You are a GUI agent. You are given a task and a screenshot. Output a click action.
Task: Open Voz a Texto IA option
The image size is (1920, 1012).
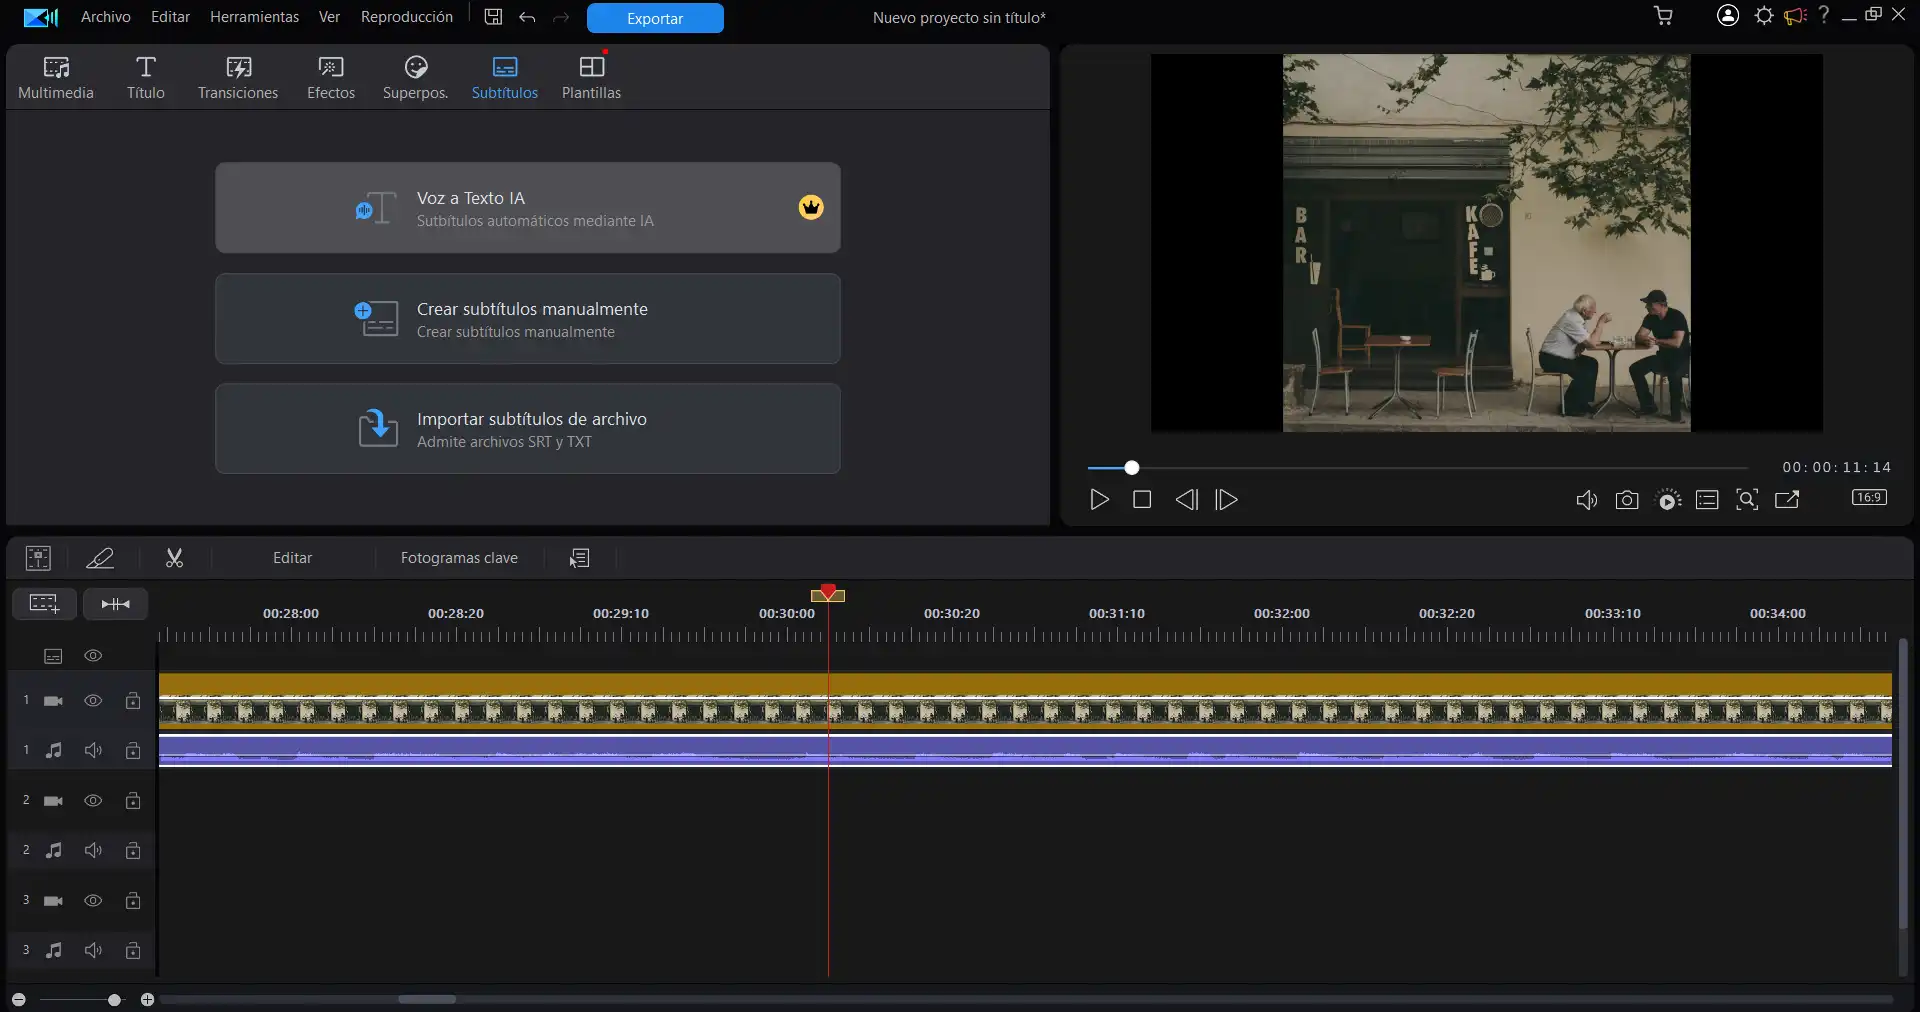pyautogui.click(x=527, y=207)
